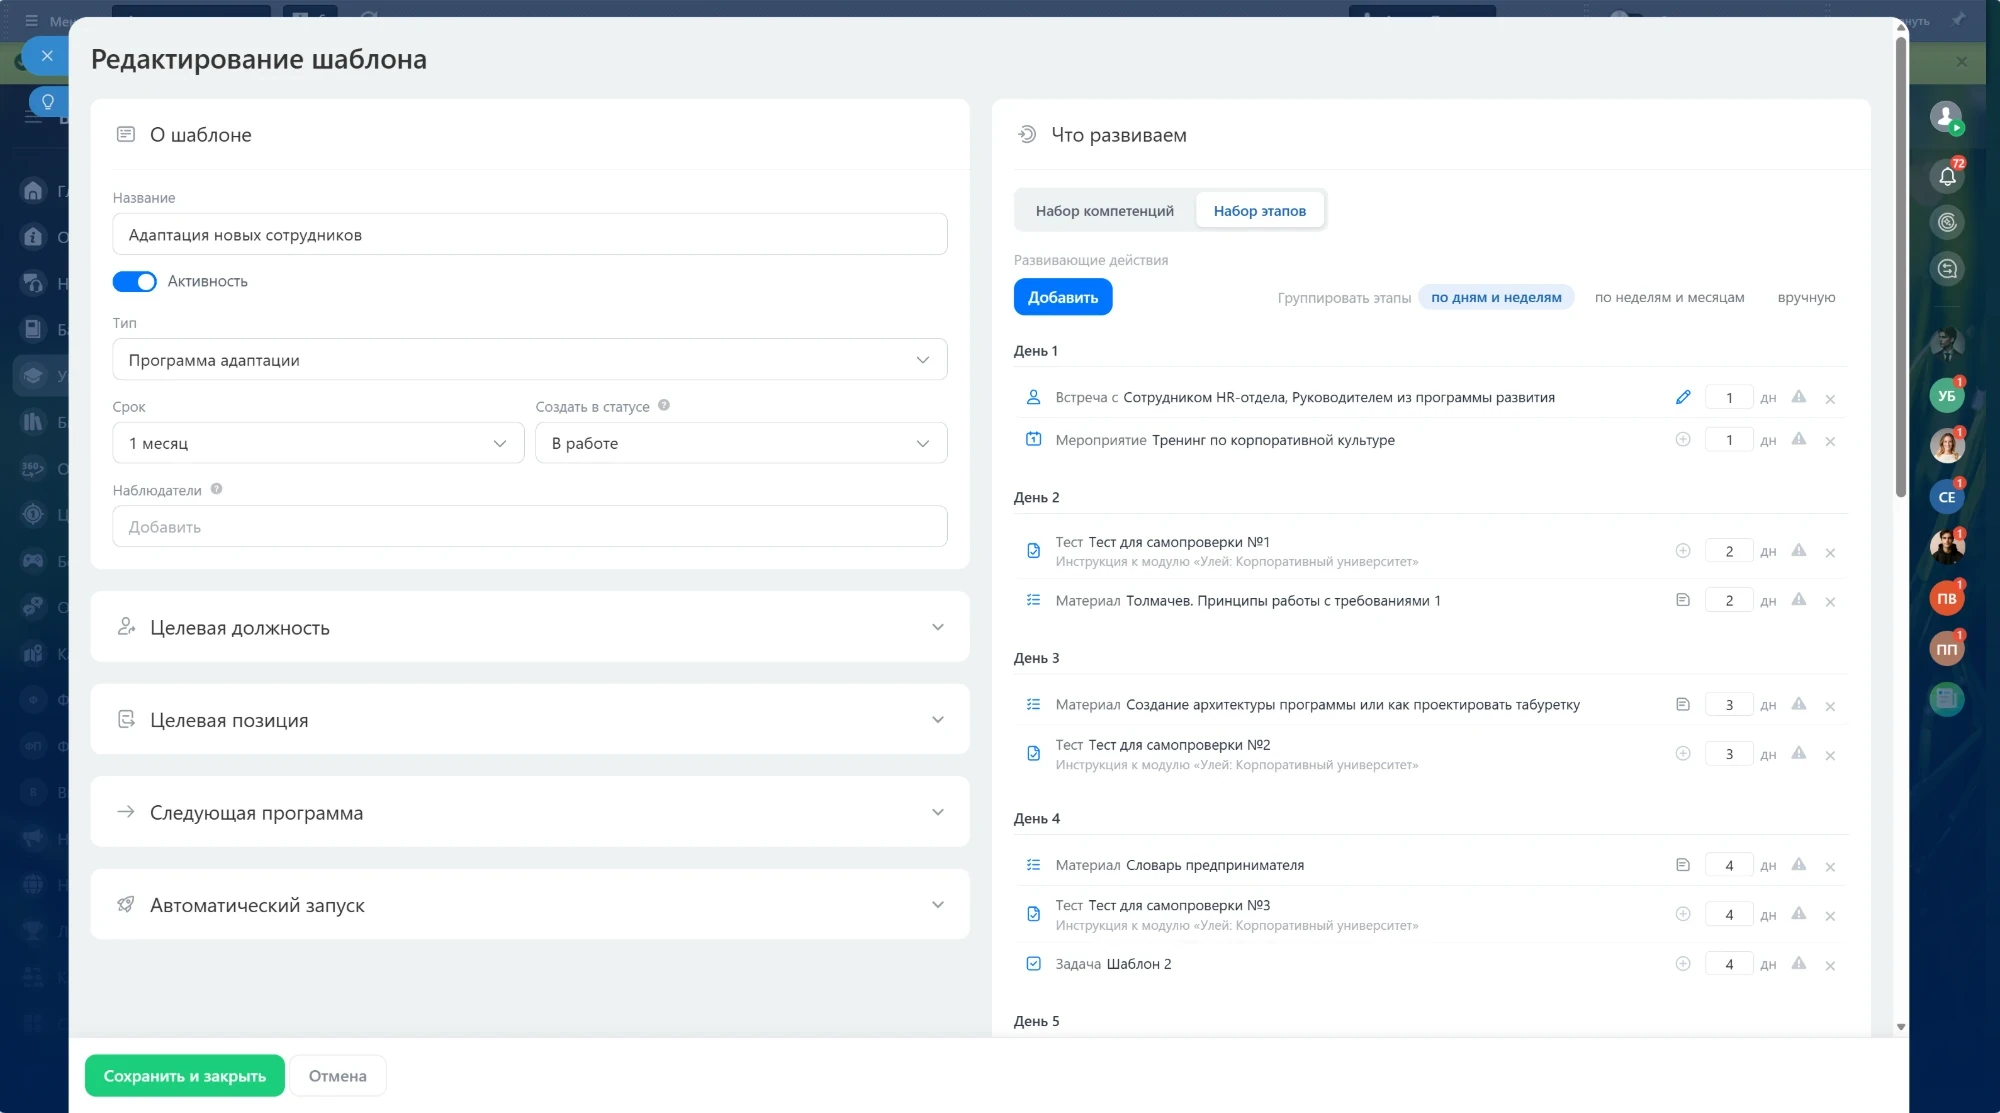Open notifications bell with 72 badge

pyautogui.click(x=1947, y=176)
